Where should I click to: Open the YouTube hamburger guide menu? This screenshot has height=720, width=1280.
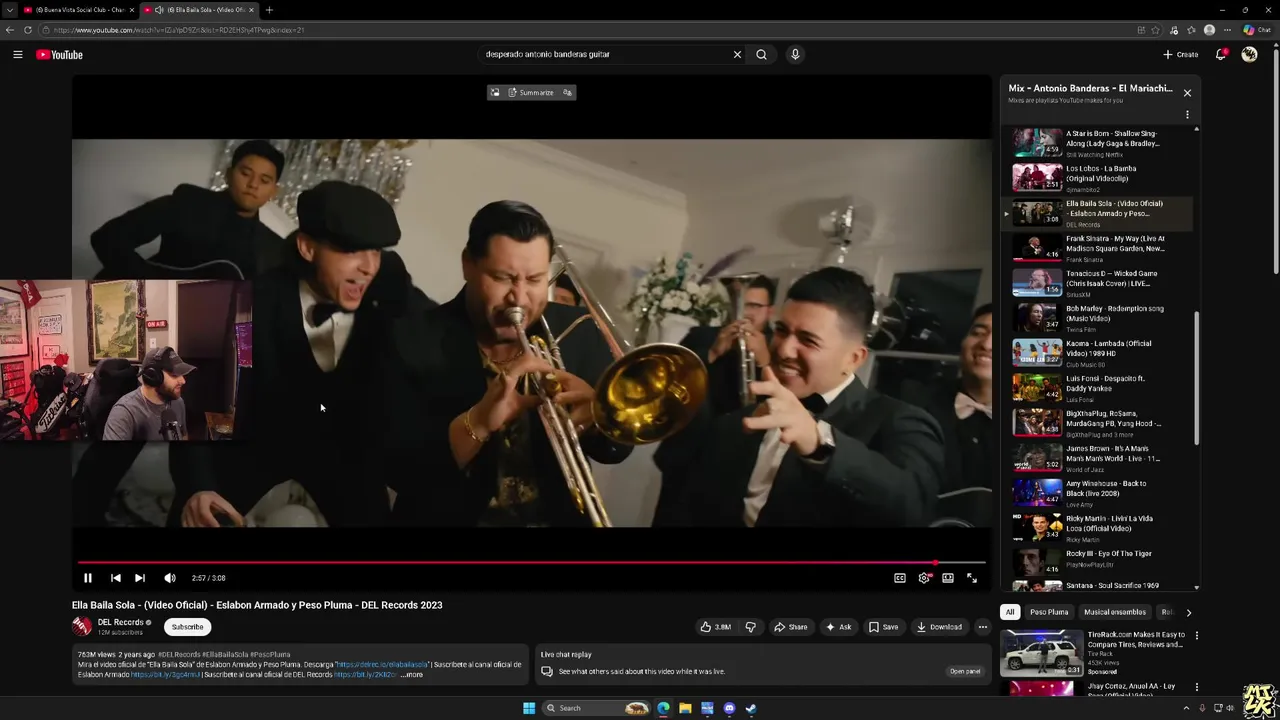pyautogui.click(x=18, y=55)
